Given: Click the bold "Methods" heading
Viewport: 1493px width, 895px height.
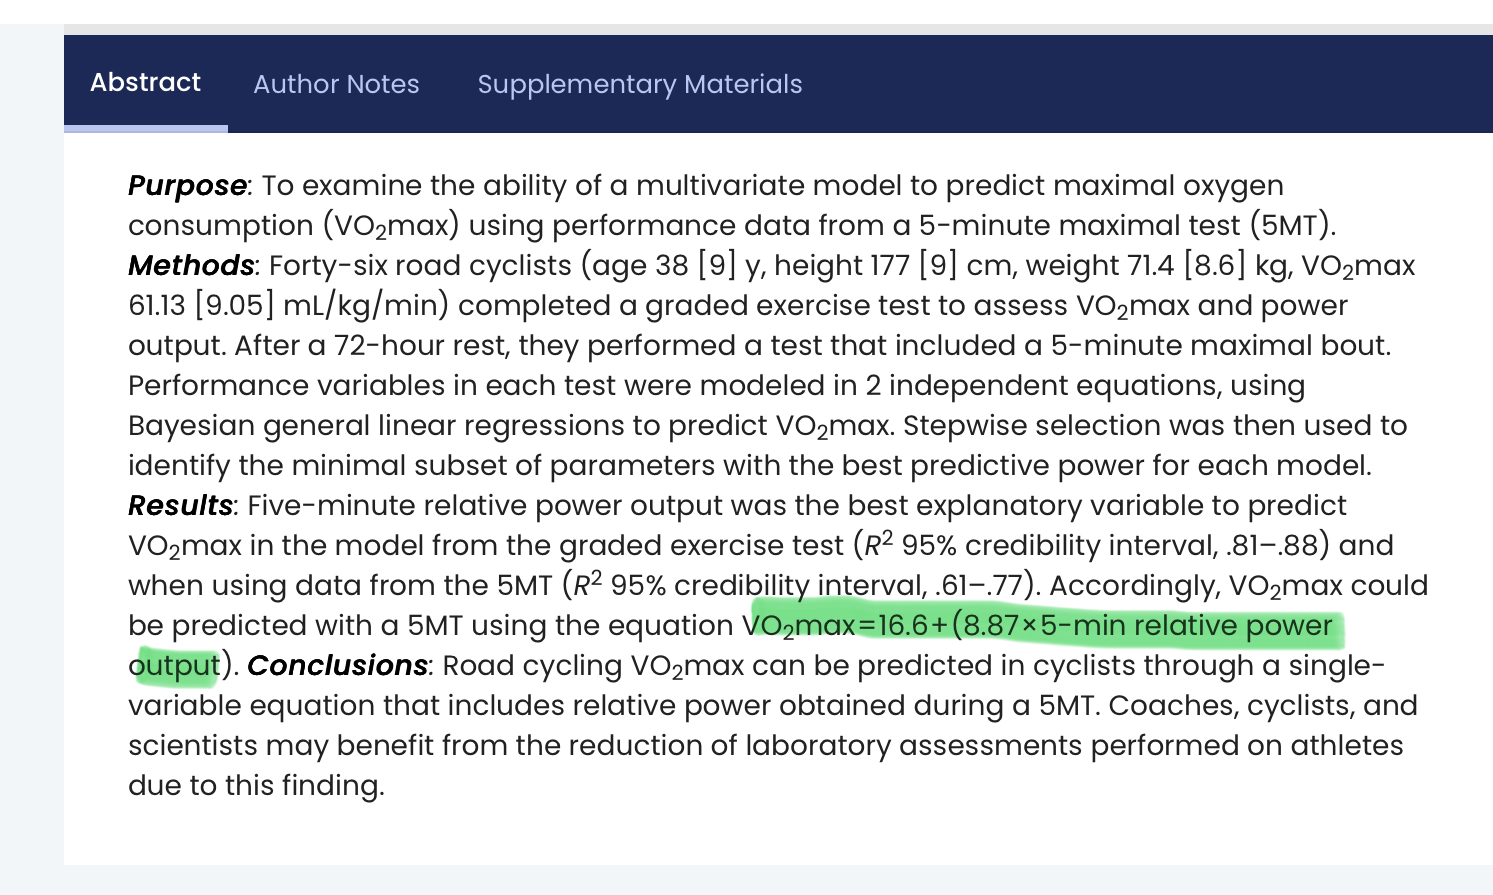Looking at the screenshot, I should point(191,266).
